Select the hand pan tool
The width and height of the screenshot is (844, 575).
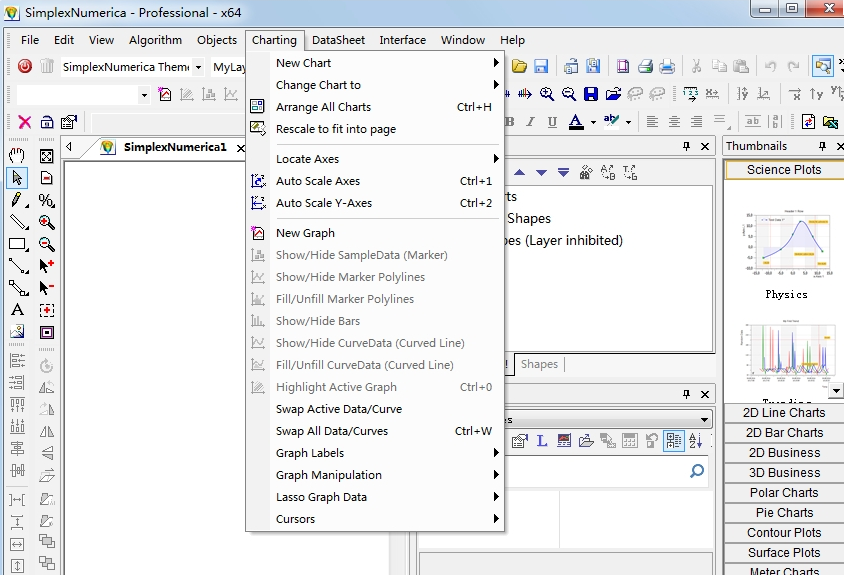(17, 156)
